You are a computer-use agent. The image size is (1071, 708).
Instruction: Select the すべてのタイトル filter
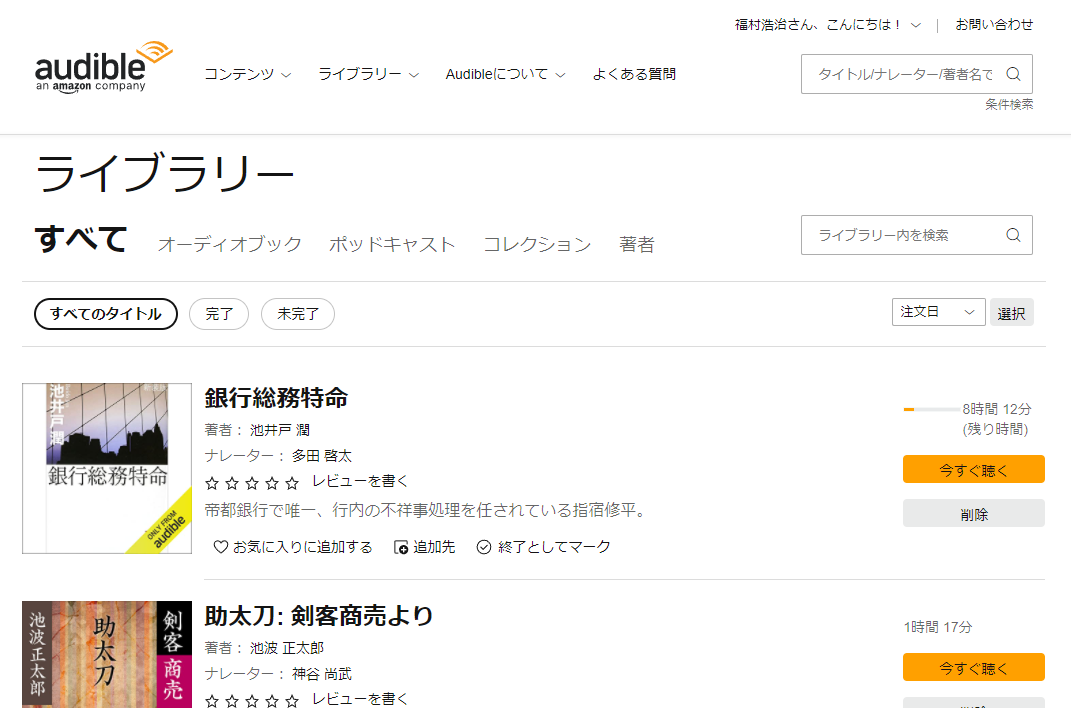(106, 314)
